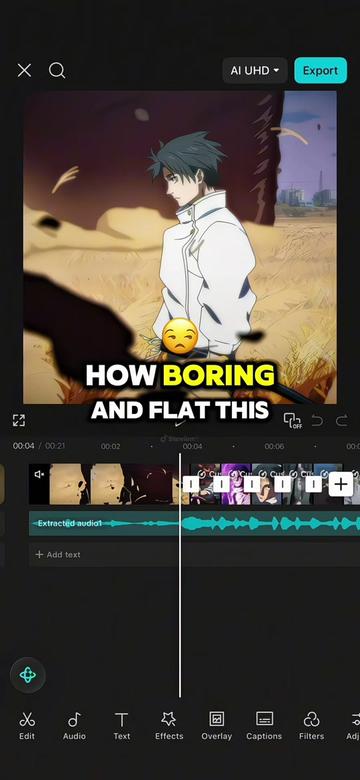Open the Effects star tool
This screenshot has width=360, height=780.
(x=169, y=725)
